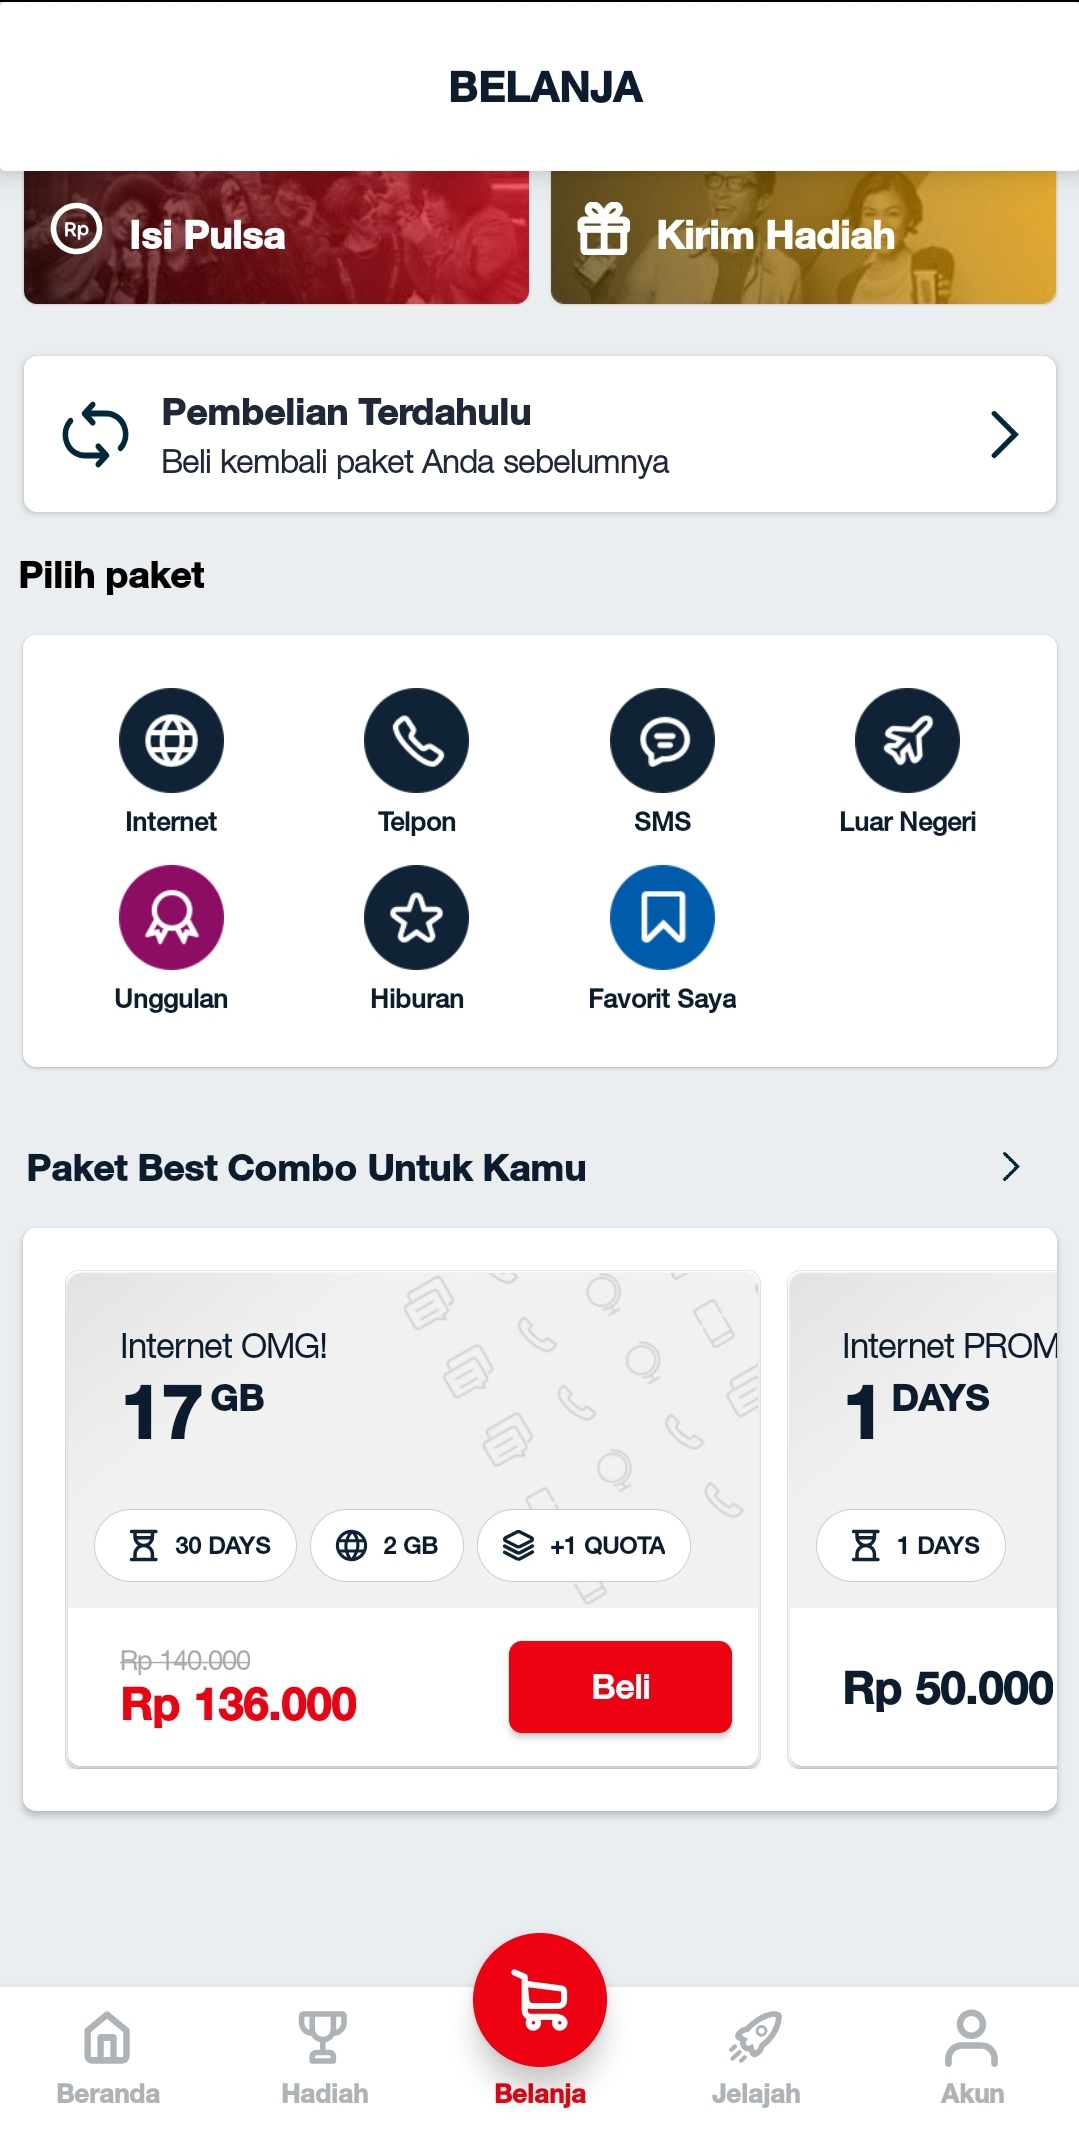Tap the +1 QUOTA bonus chip

click(x=583, y=1545)
